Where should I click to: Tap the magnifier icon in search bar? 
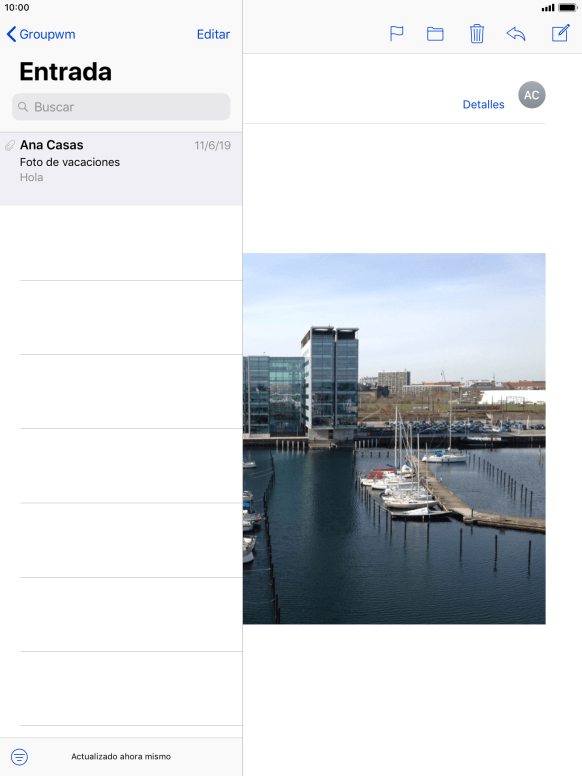pyautogui.click(x=23, y=107)
